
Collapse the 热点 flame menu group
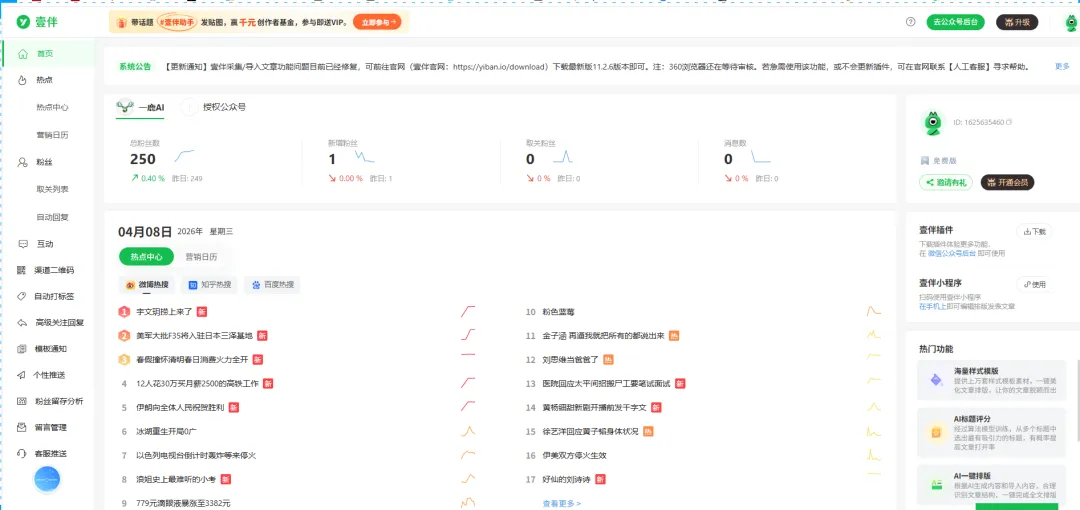pos(44,80)
